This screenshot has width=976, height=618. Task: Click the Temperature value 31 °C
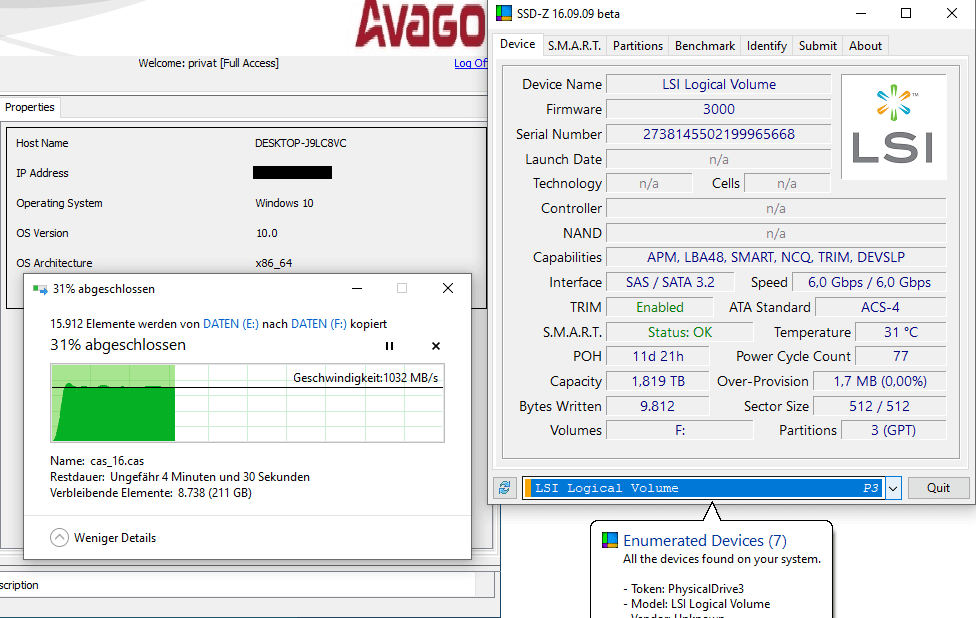[901, 332]
